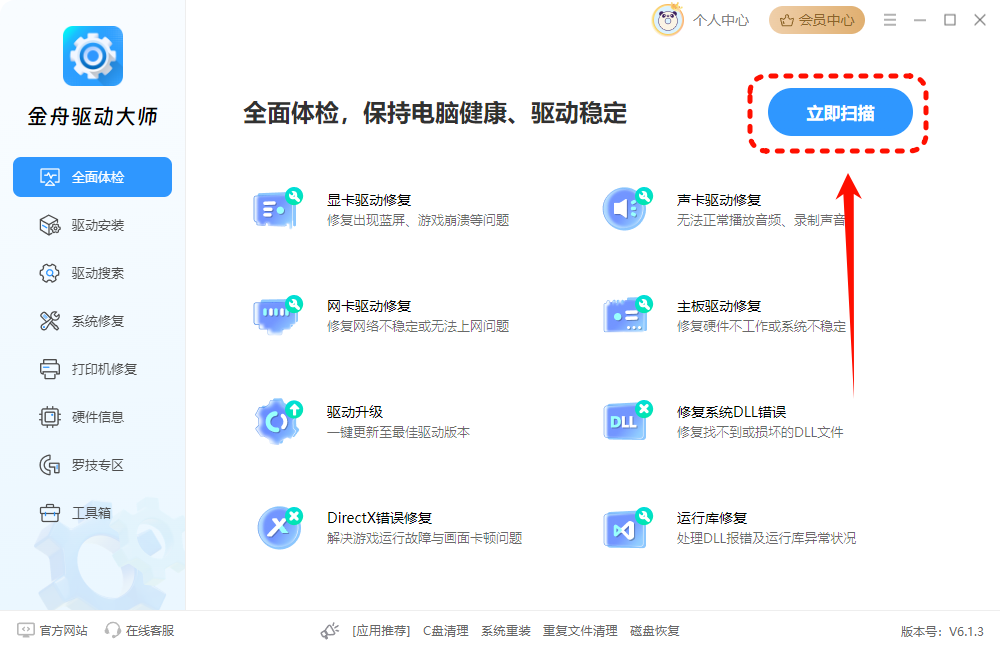Click the 运行库修复 title text

click(x=712, y=518)
